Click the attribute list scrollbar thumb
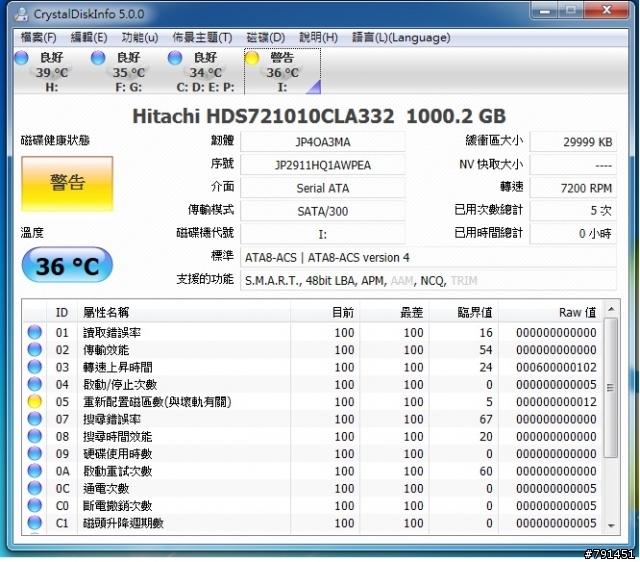The width and height of the screenshot is (640, 562). coord(611,388)
